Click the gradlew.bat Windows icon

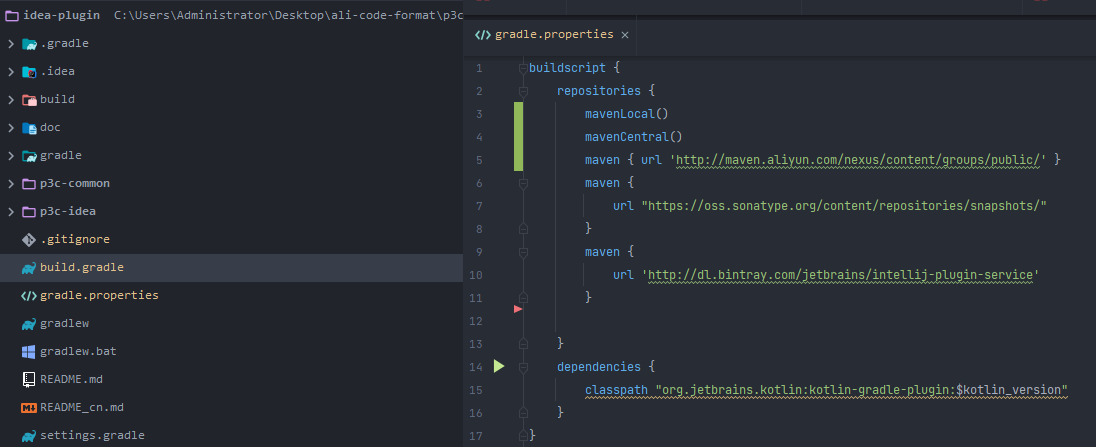[x=29, y=351]
